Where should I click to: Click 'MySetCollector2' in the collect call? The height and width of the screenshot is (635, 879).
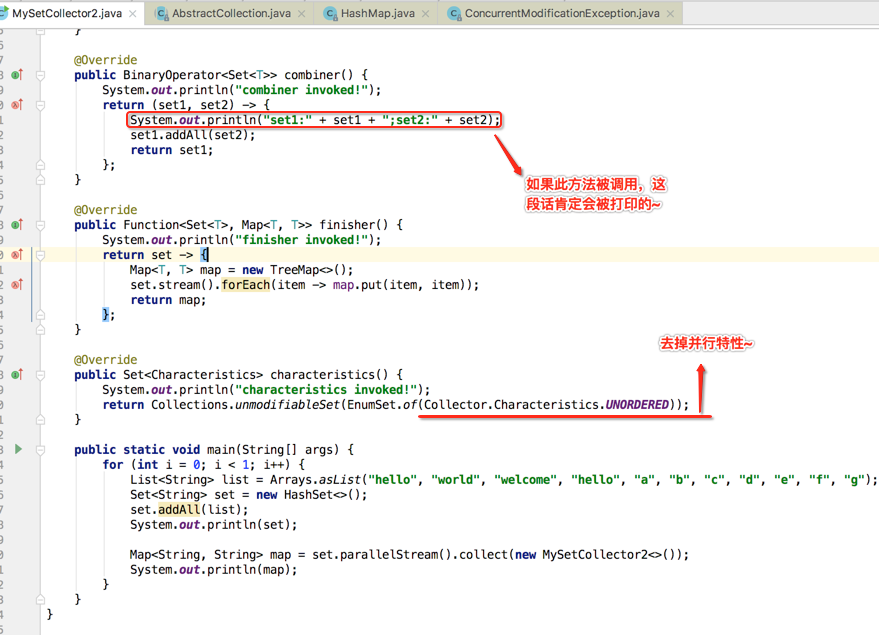pos(595,555)
